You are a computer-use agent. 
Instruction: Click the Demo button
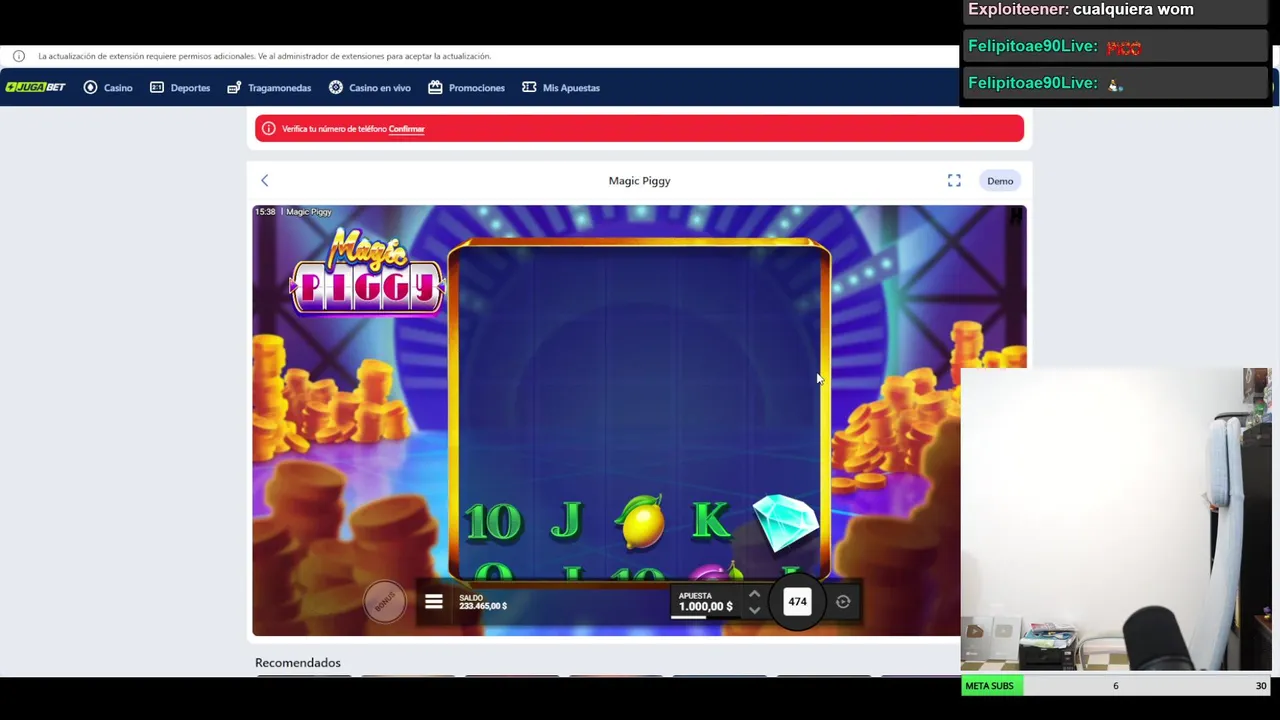tap(1000, 181)
